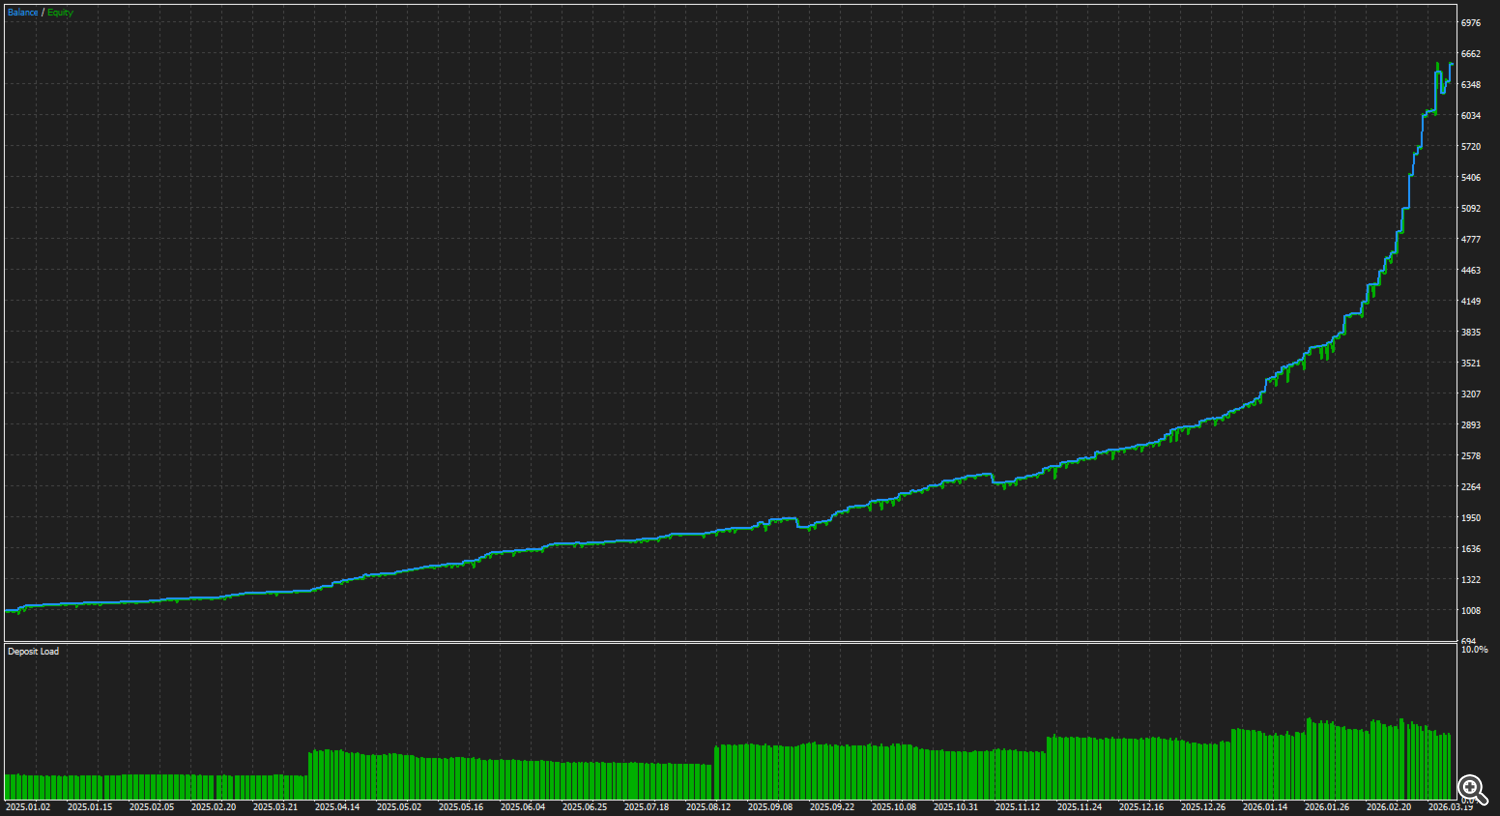The width and height of the screenshot is (1500, 816).
Task: Click the 2264 axis value
Action: point(1471,488)
